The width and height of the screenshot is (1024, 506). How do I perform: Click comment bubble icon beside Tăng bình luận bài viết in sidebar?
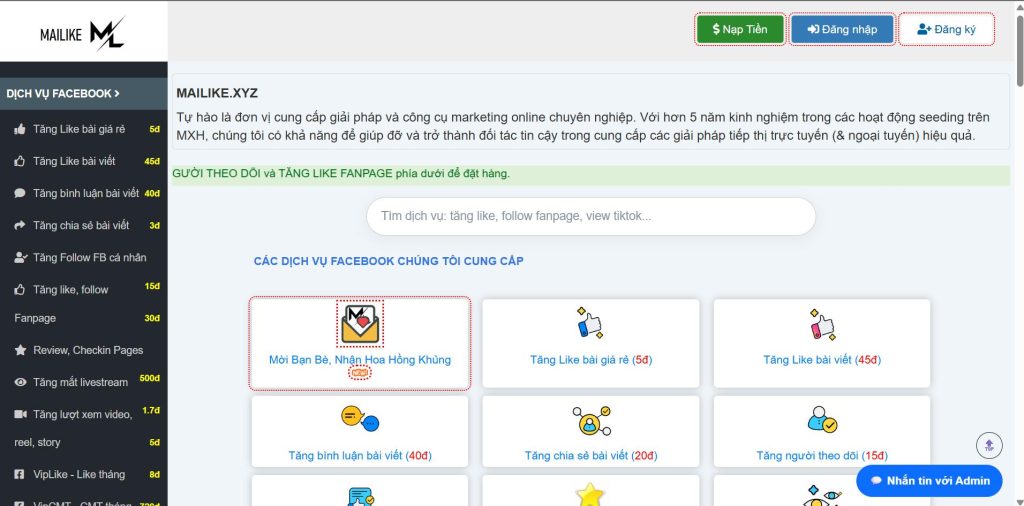pos(20,193)
